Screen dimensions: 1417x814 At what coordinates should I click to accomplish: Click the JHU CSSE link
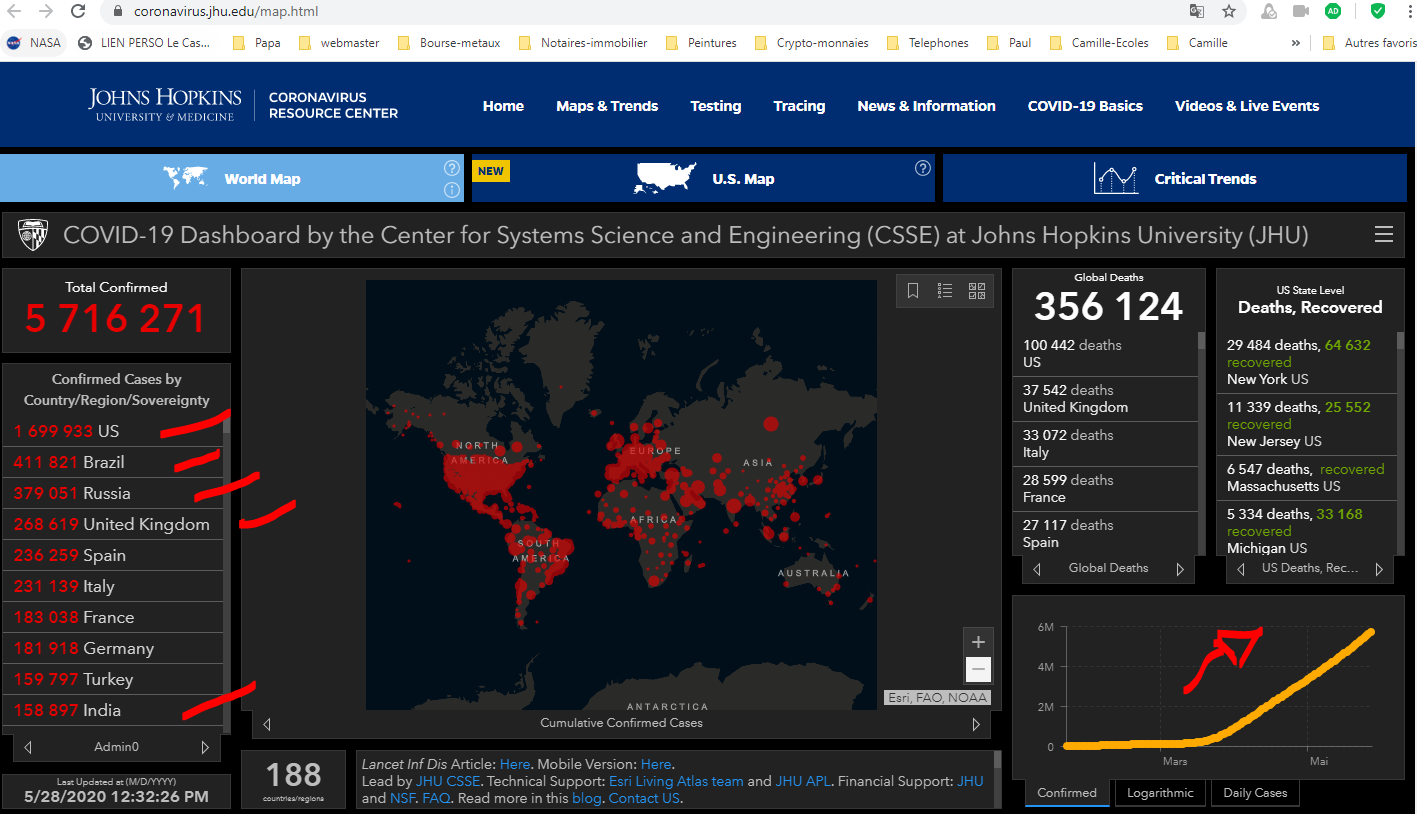[x=449, y=781]
